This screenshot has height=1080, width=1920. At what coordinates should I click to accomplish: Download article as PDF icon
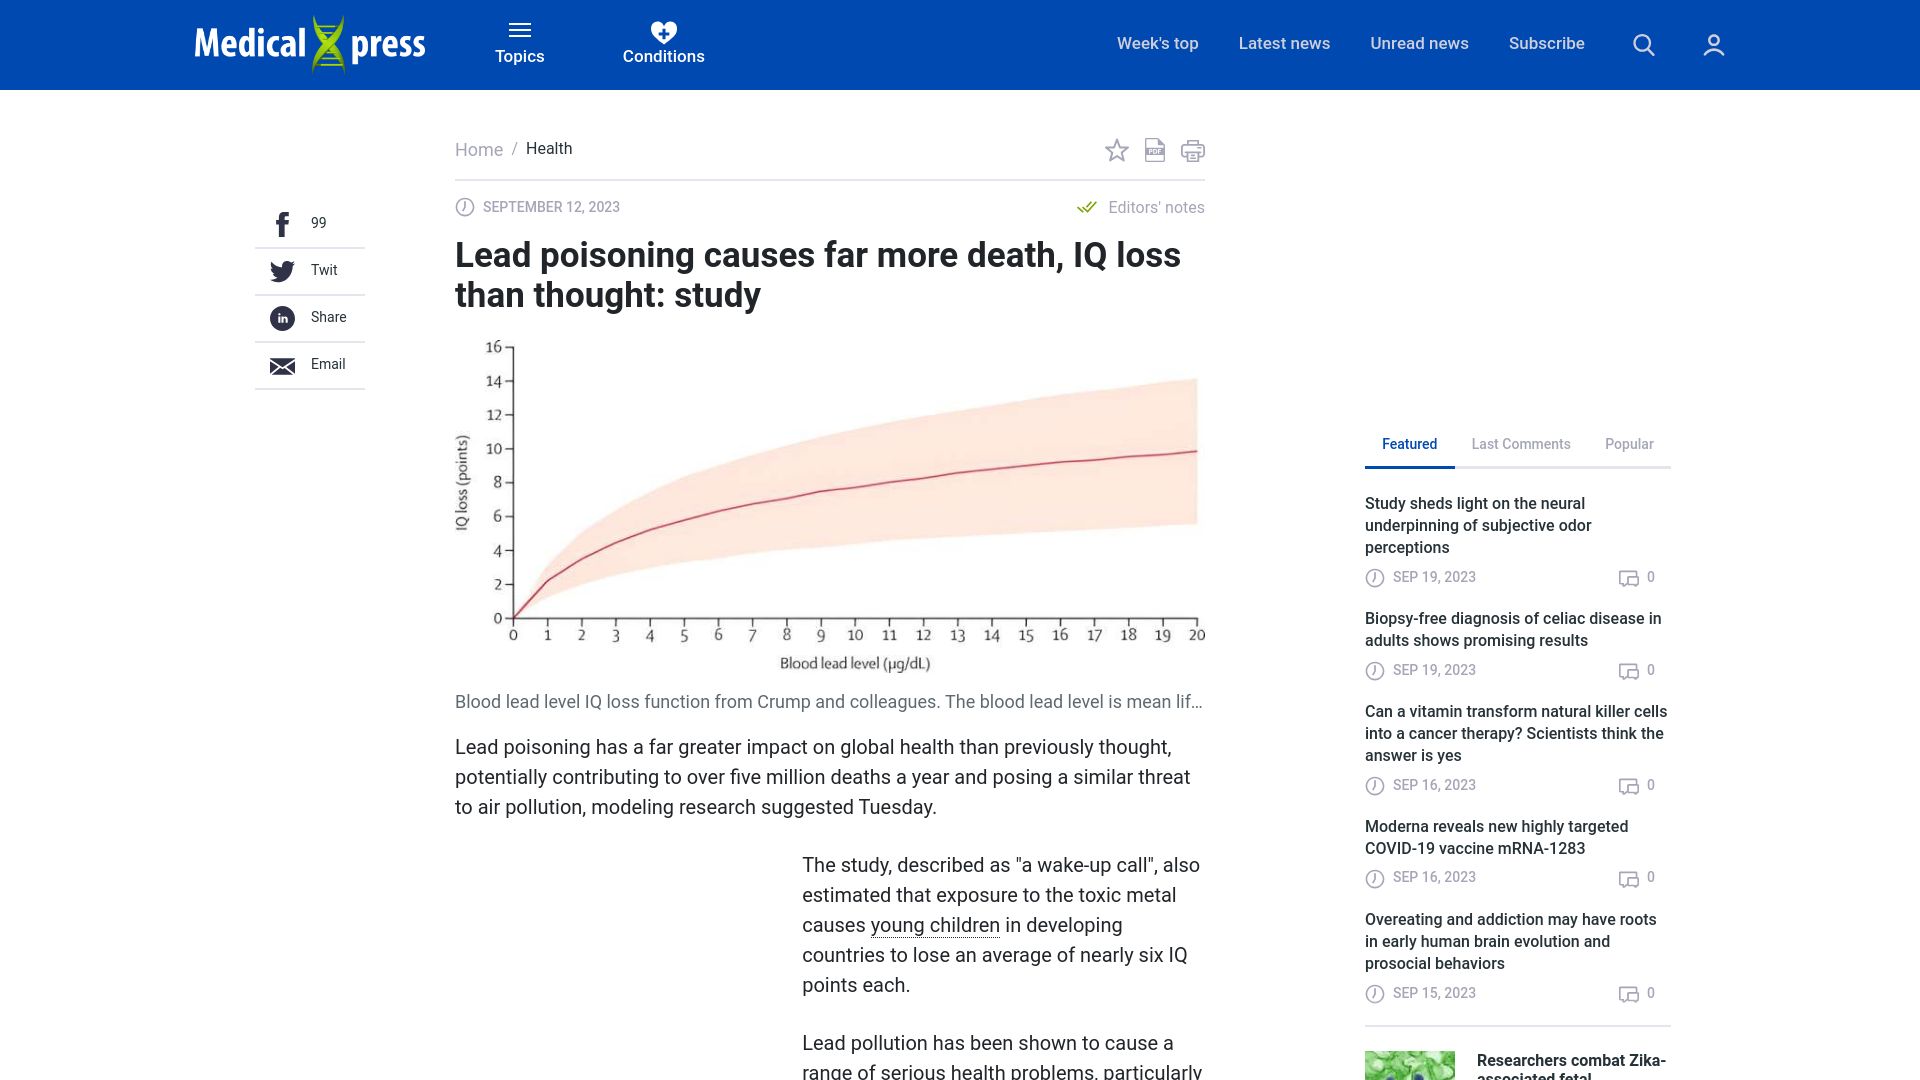click(x=1155, y=150)
